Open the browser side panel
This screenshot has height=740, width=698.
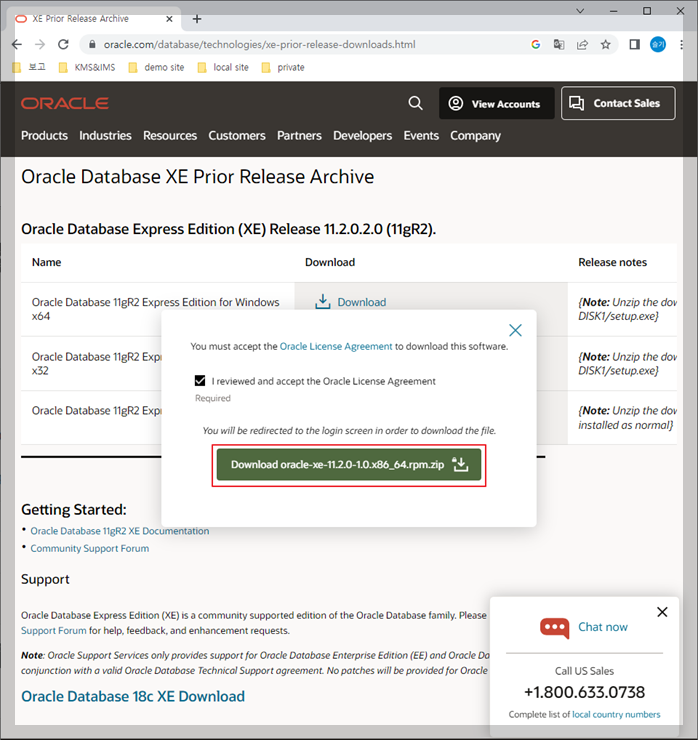pyautogui.click(x=635, y=44)
